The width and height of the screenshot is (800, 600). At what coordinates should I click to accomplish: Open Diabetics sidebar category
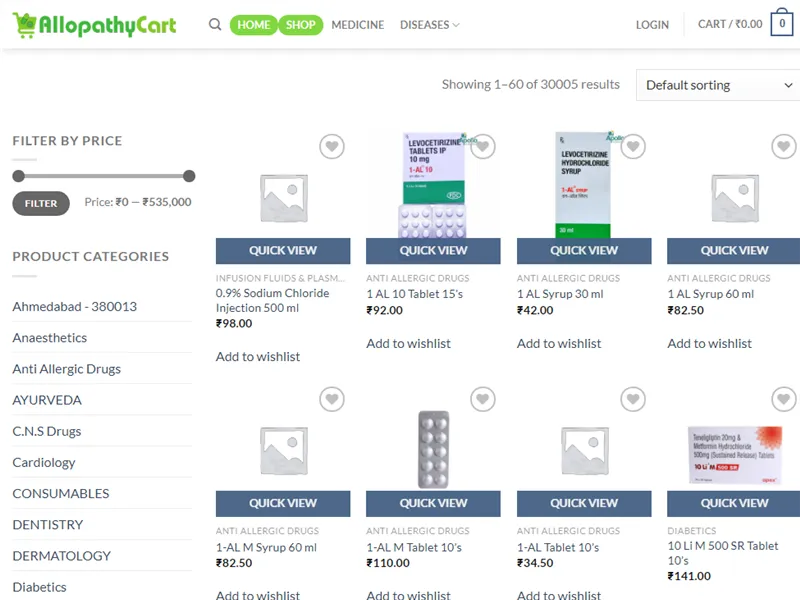pyautogui.click(x=39, y=587)
